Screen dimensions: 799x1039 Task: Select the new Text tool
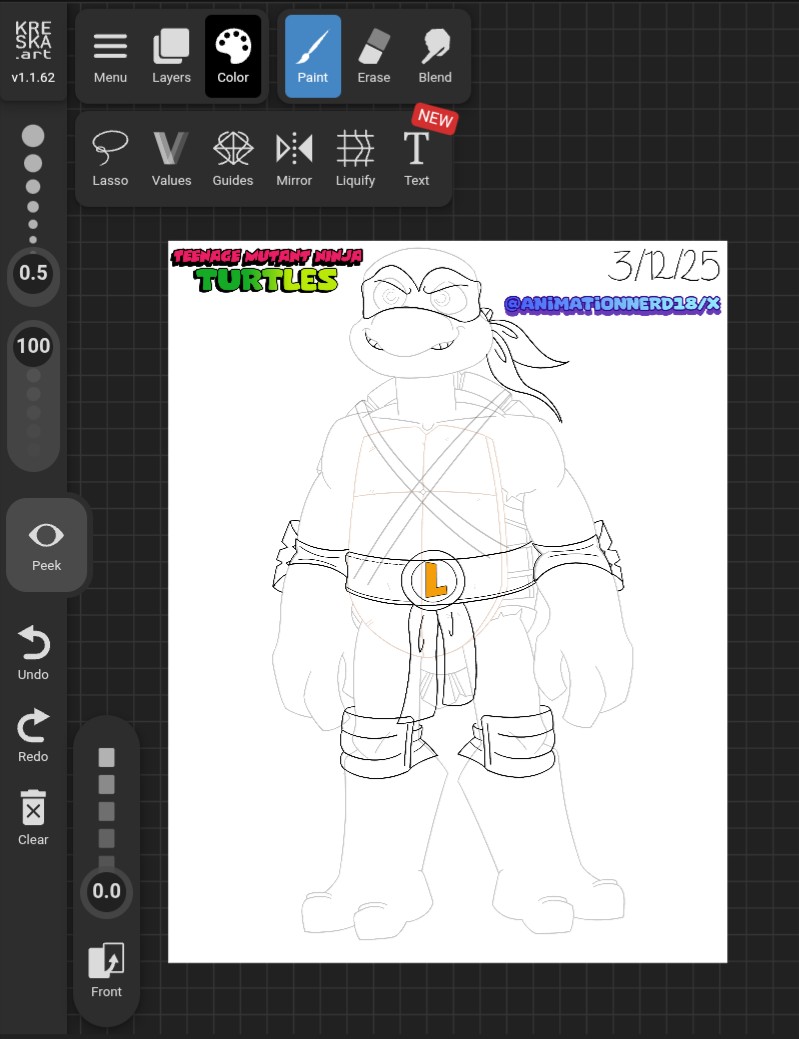pos(416,159)
